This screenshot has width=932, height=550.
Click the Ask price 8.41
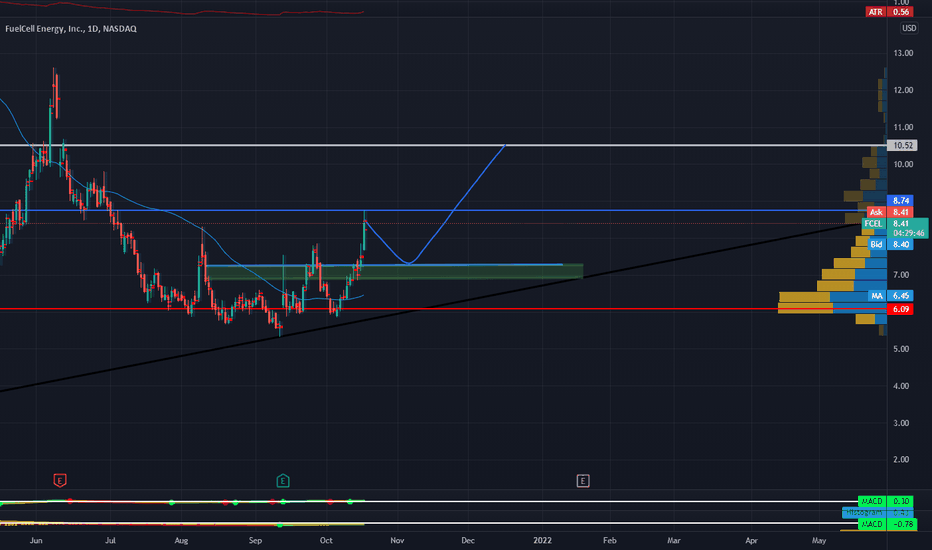[900, 212]
